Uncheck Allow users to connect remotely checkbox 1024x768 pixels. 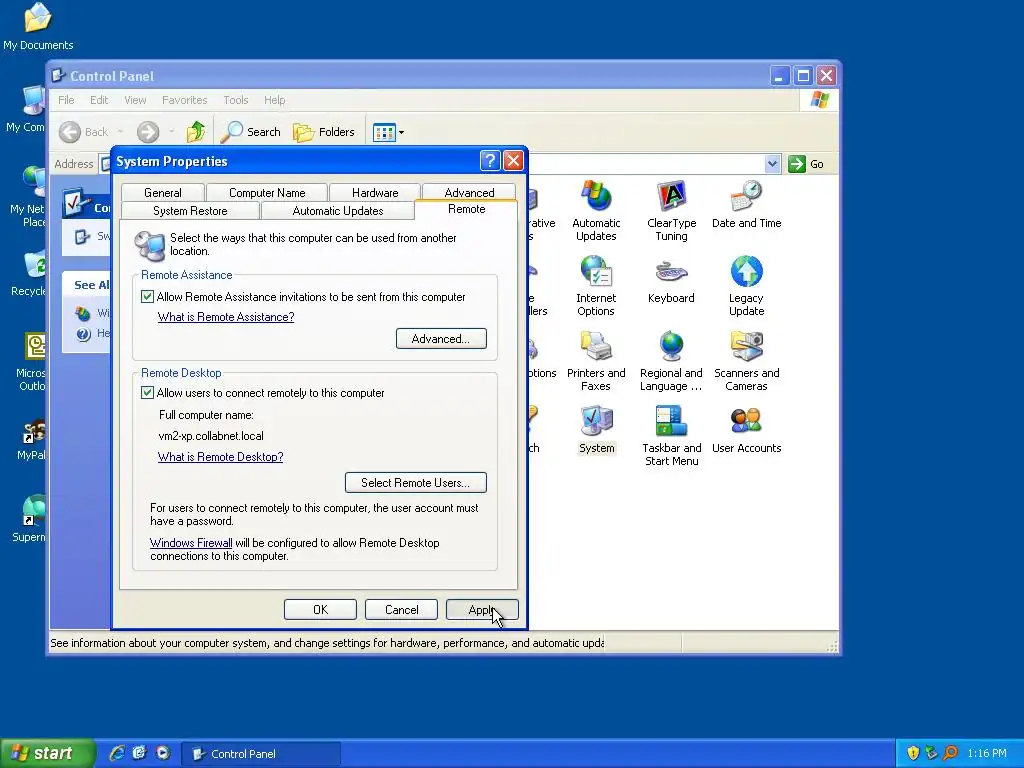(148, 392)
